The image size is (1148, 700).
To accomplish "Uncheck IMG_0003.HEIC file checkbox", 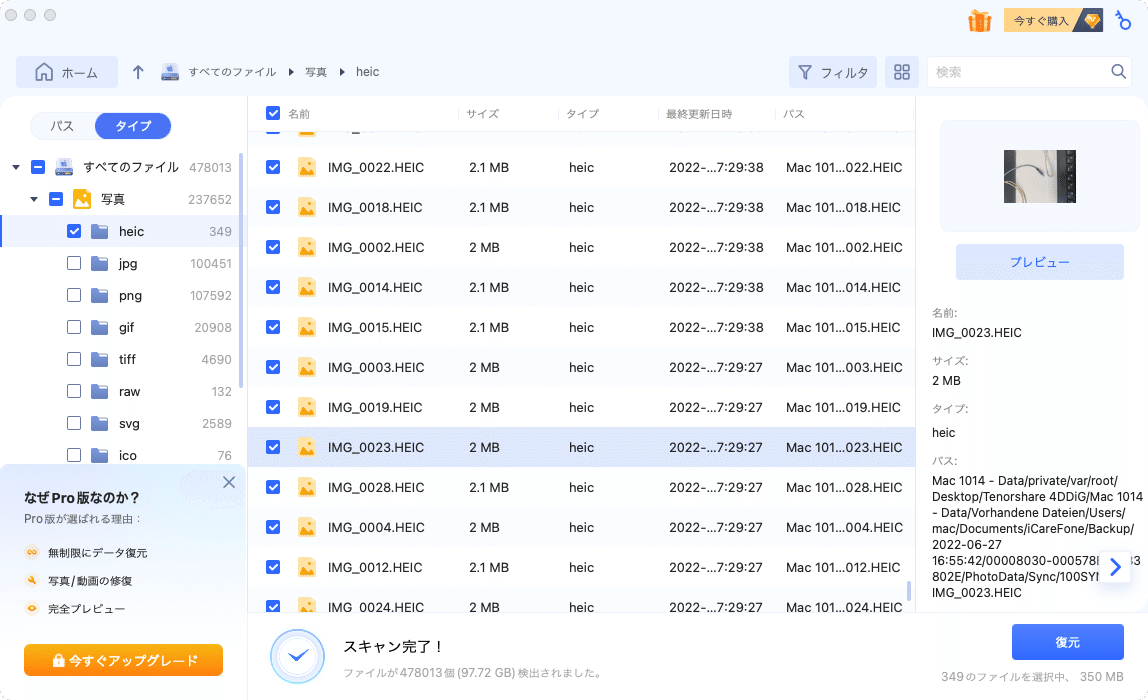I will coord(273,368).
